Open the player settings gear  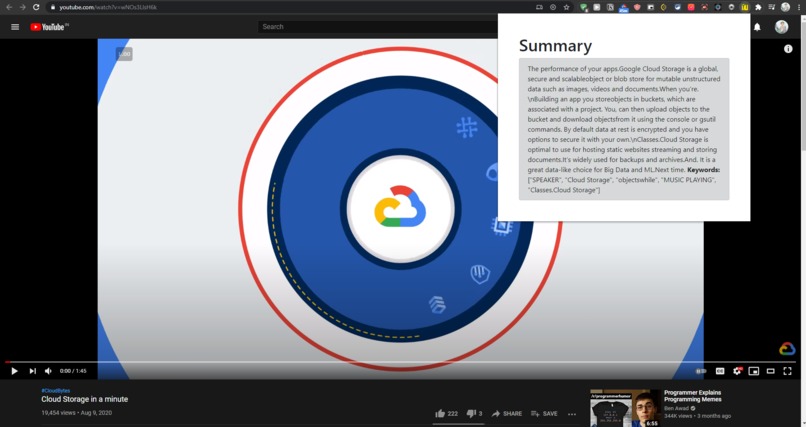[737, 371]
